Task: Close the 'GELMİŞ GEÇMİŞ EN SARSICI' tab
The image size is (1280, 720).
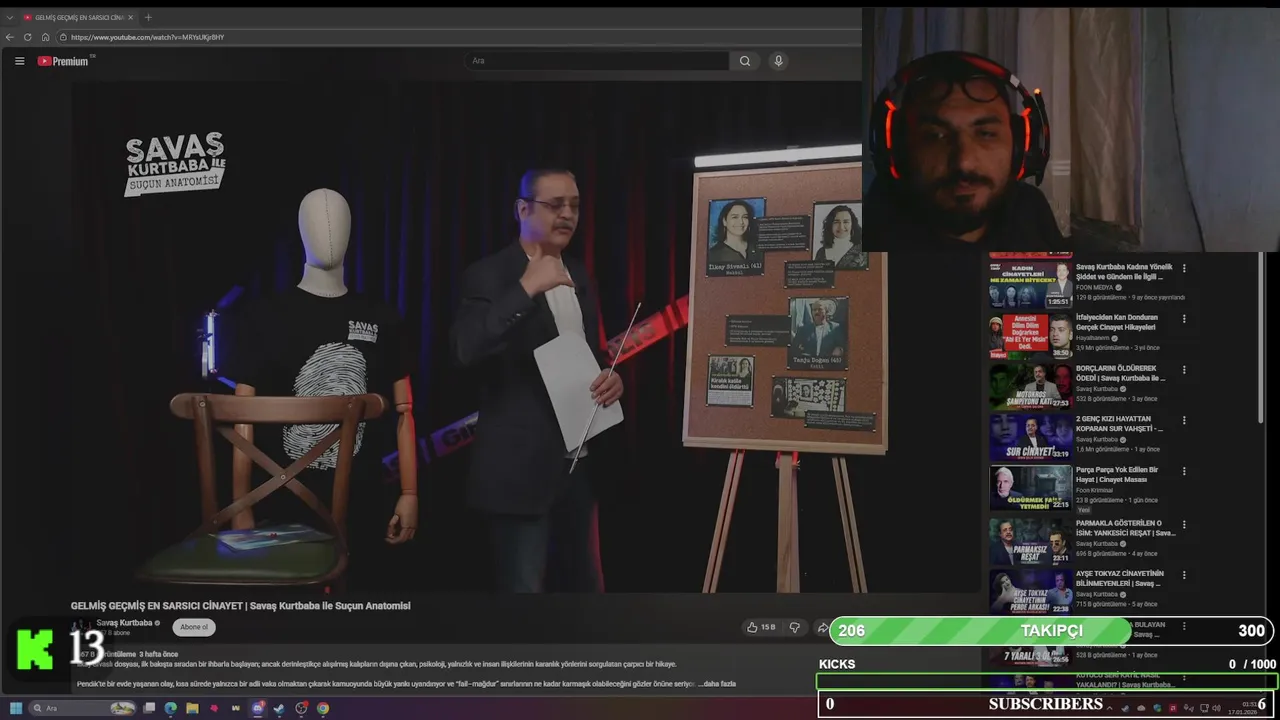Action: (130, 17)
